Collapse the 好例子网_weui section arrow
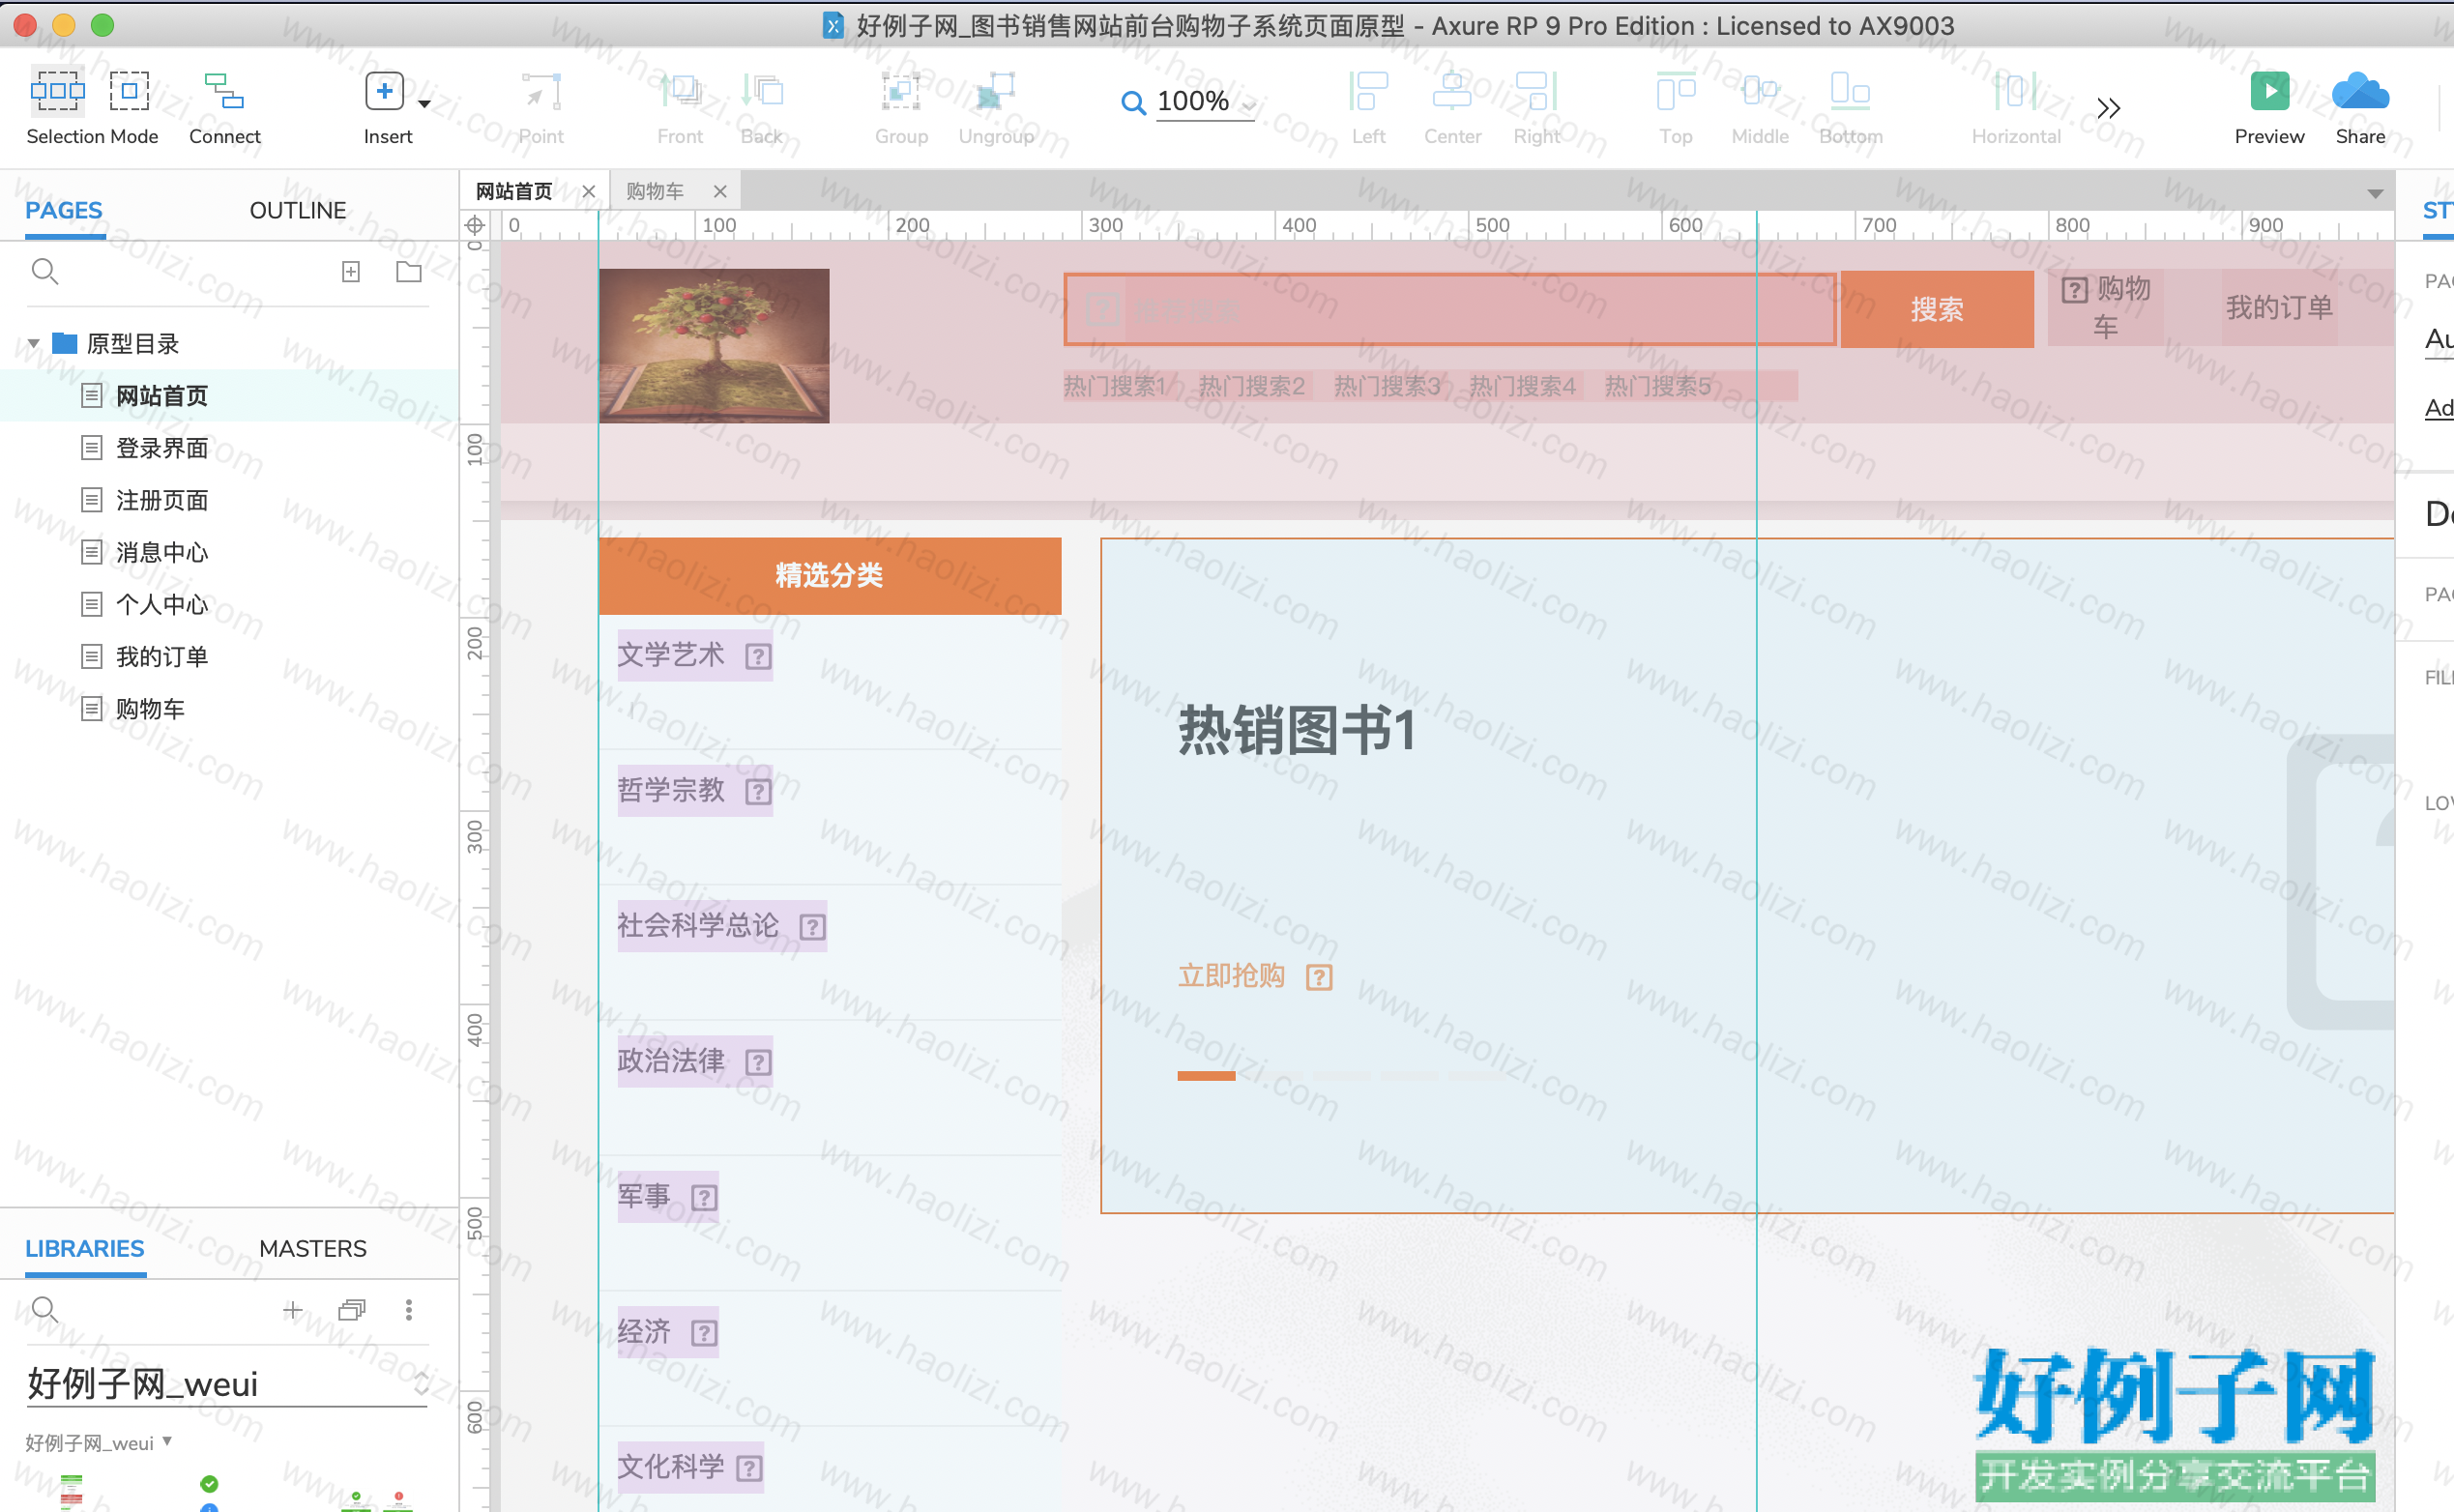This screenshot has height=1512, width=2454. 167,1441
